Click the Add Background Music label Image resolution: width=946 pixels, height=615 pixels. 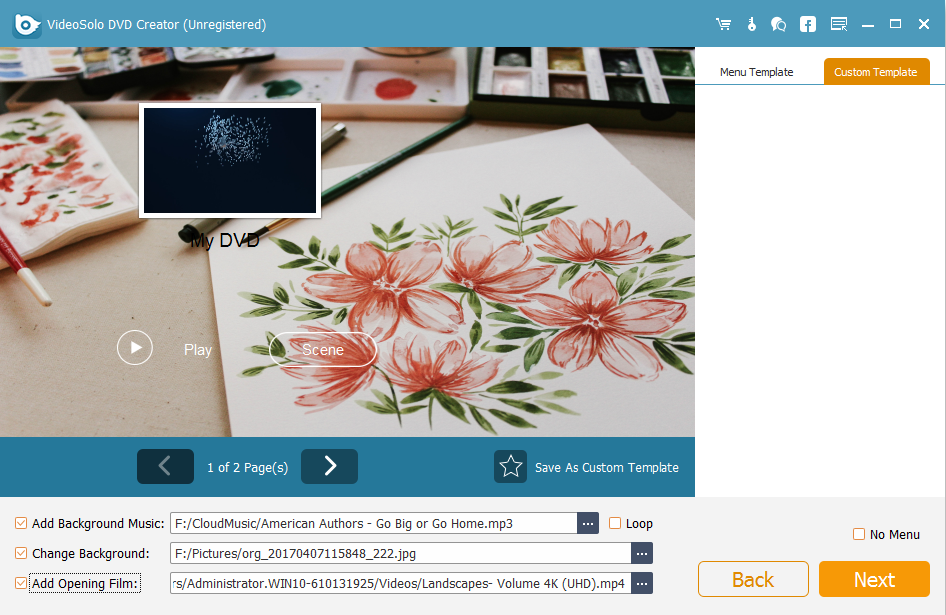pos(98,523)
